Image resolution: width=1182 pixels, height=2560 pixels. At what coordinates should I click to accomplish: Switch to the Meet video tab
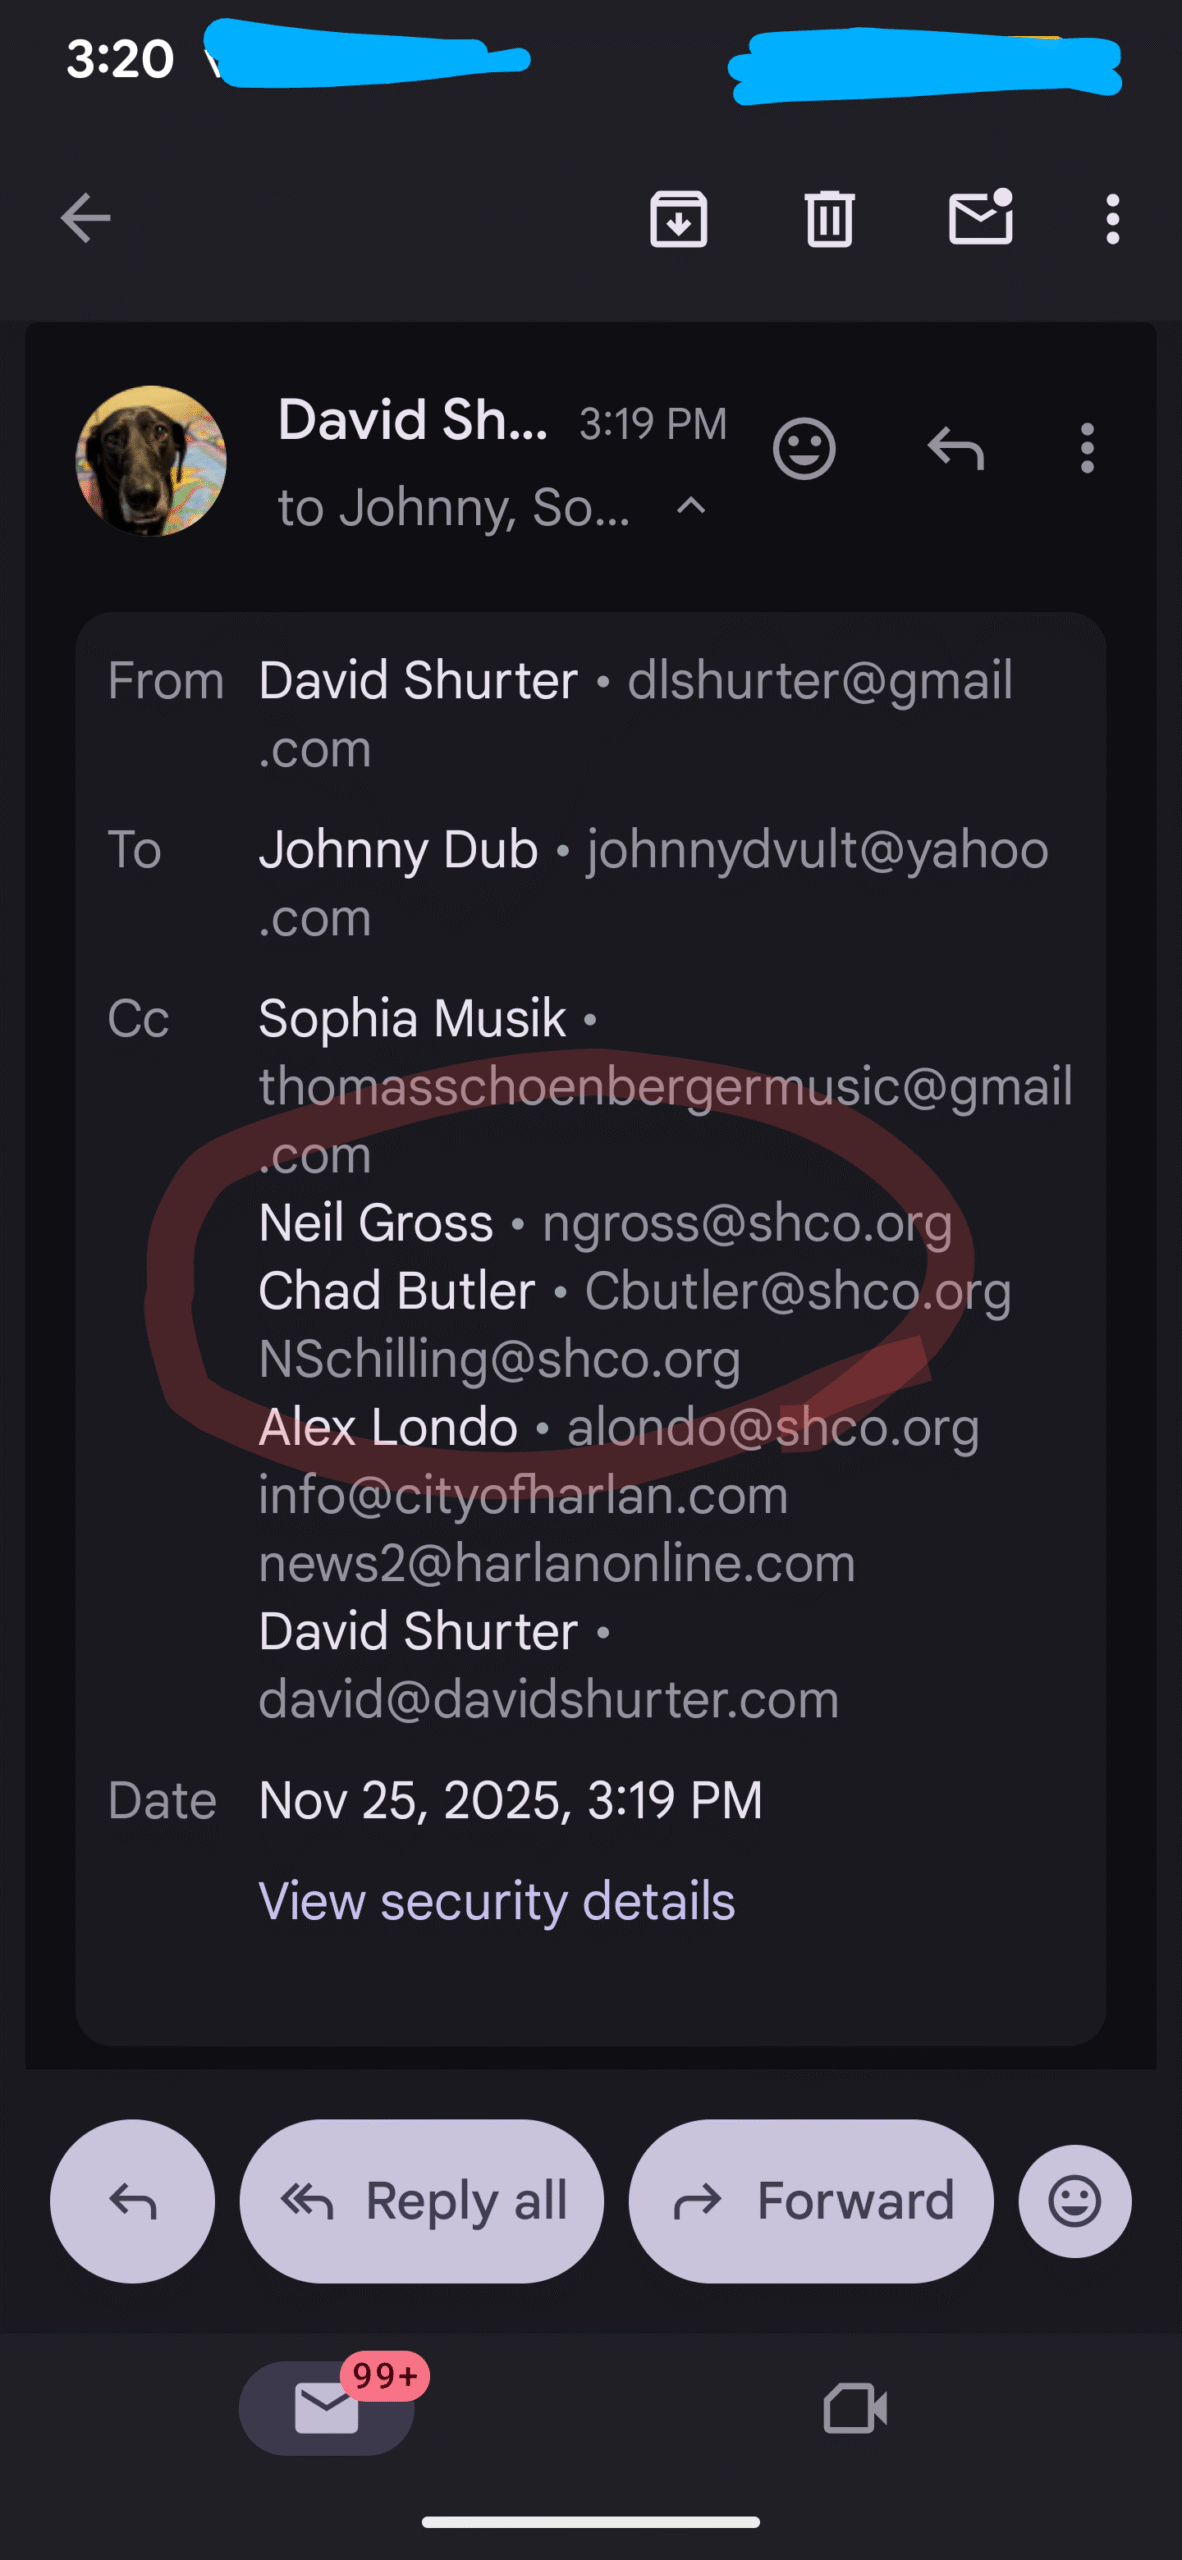pos(855,2407)
